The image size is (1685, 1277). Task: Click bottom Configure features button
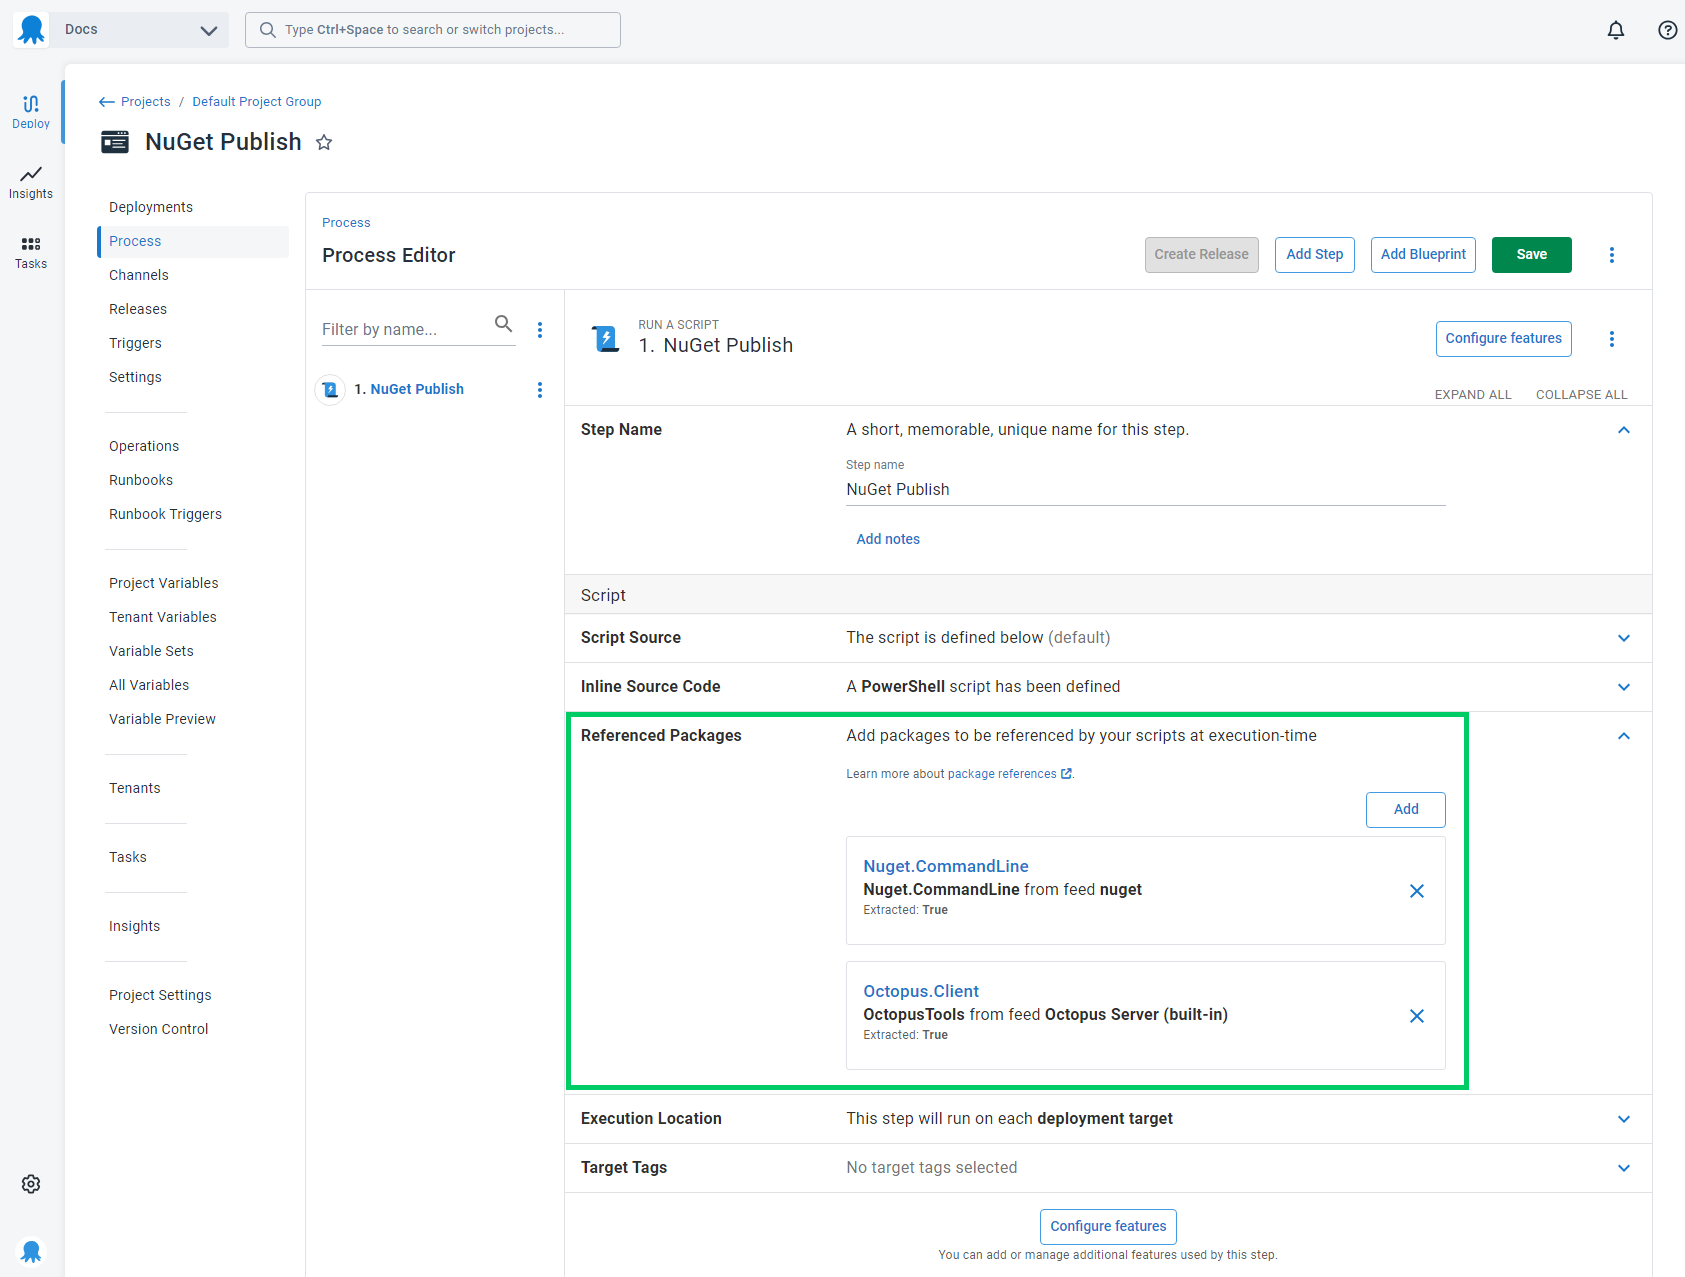[1108, 1227]
